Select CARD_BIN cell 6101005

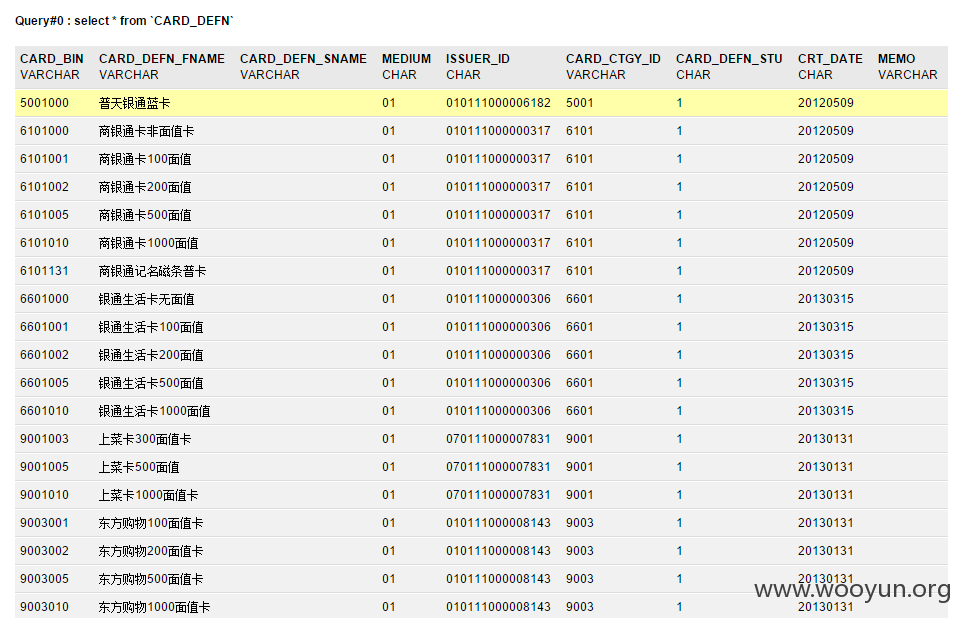click(44, 215)
